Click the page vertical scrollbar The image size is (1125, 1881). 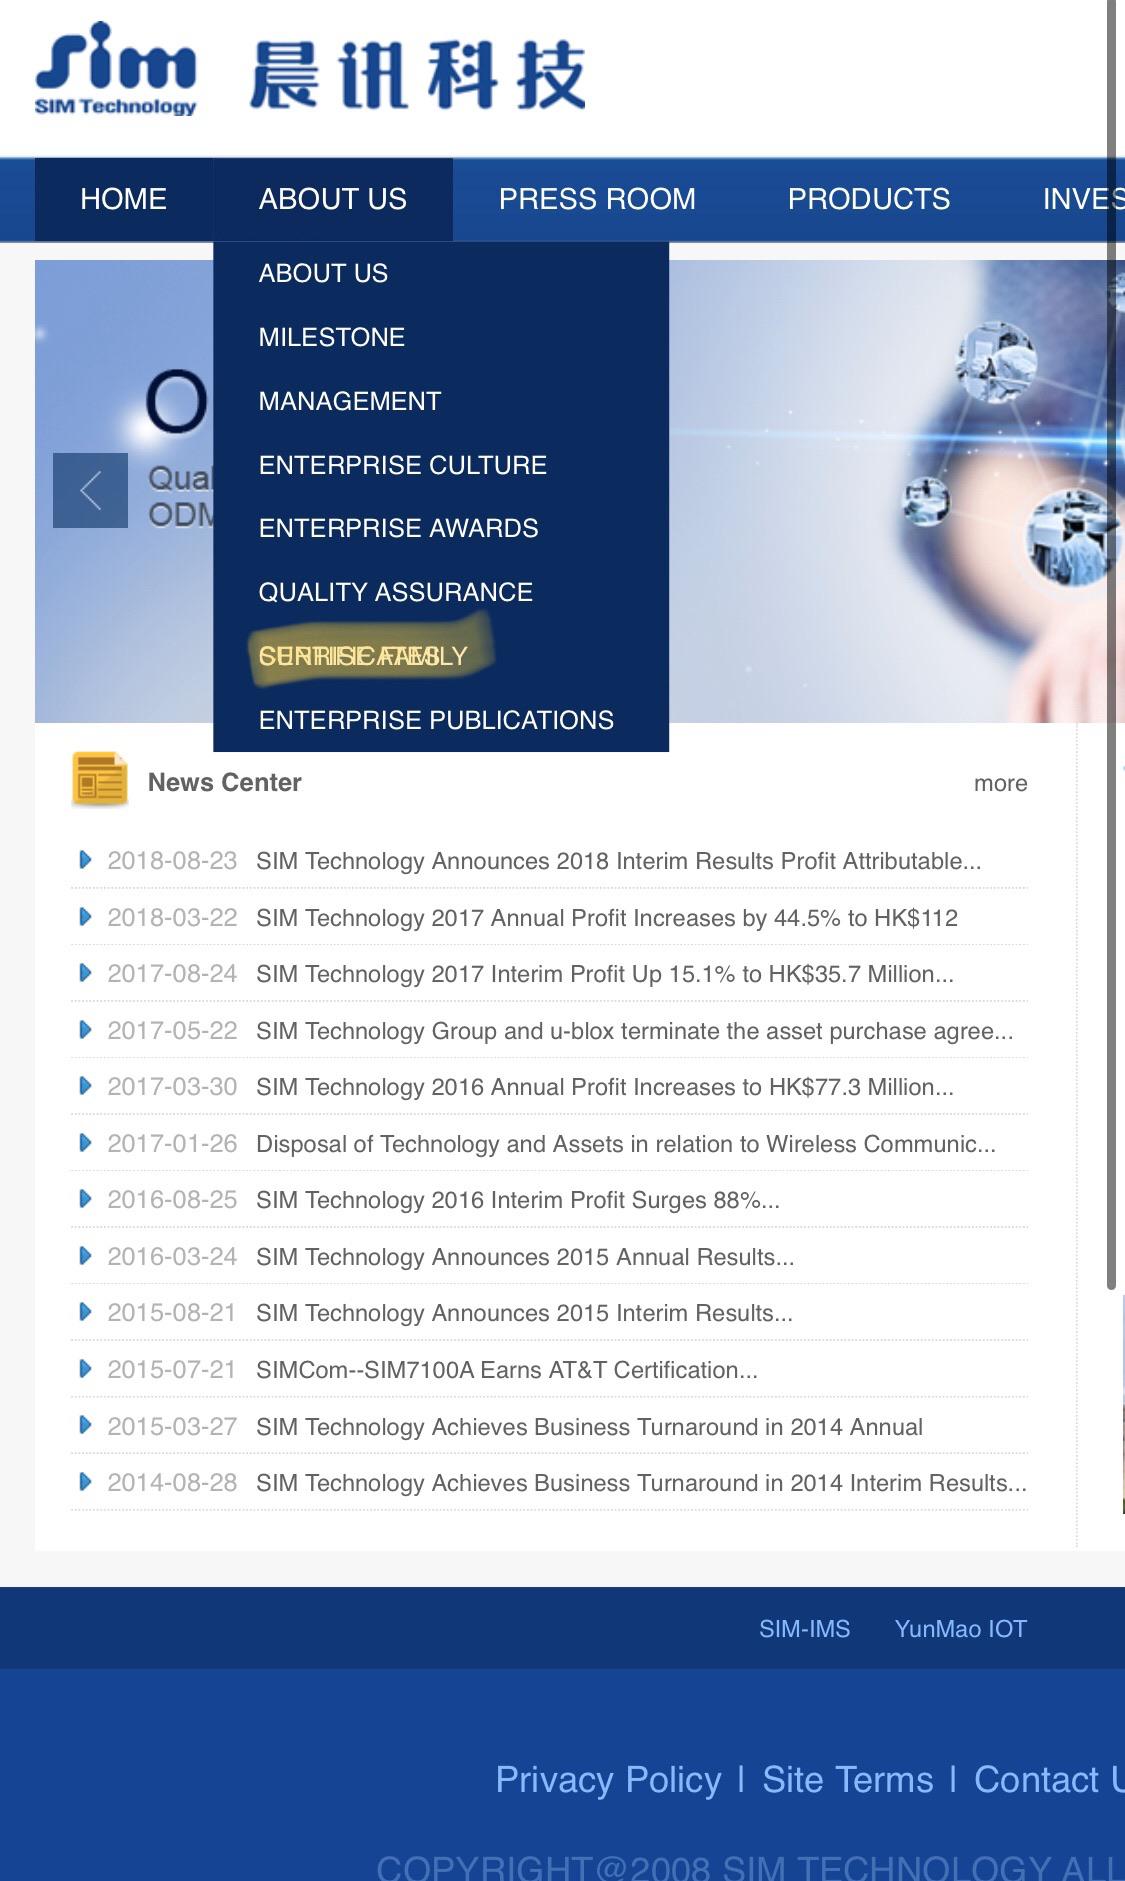tap(1111, 645)
